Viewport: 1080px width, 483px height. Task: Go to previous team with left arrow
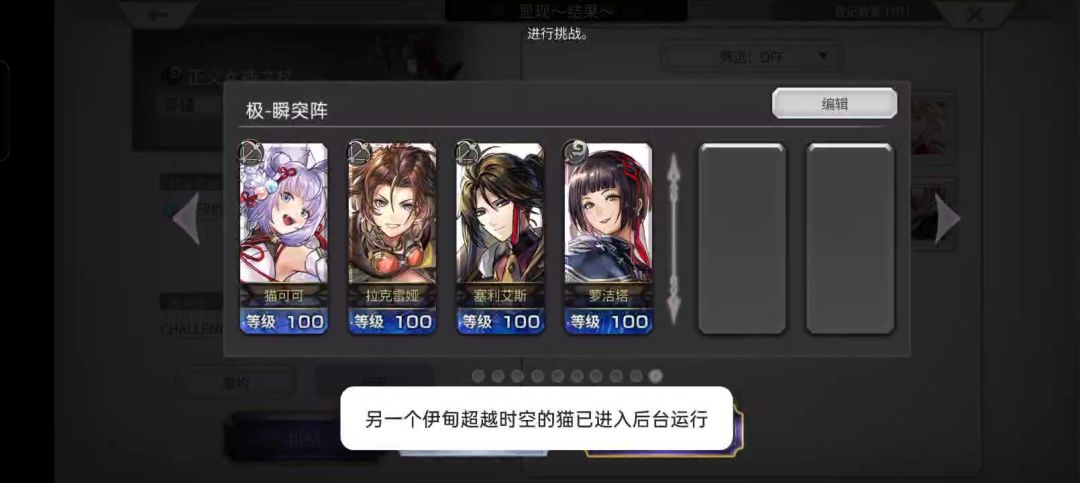tap(187, 219)
